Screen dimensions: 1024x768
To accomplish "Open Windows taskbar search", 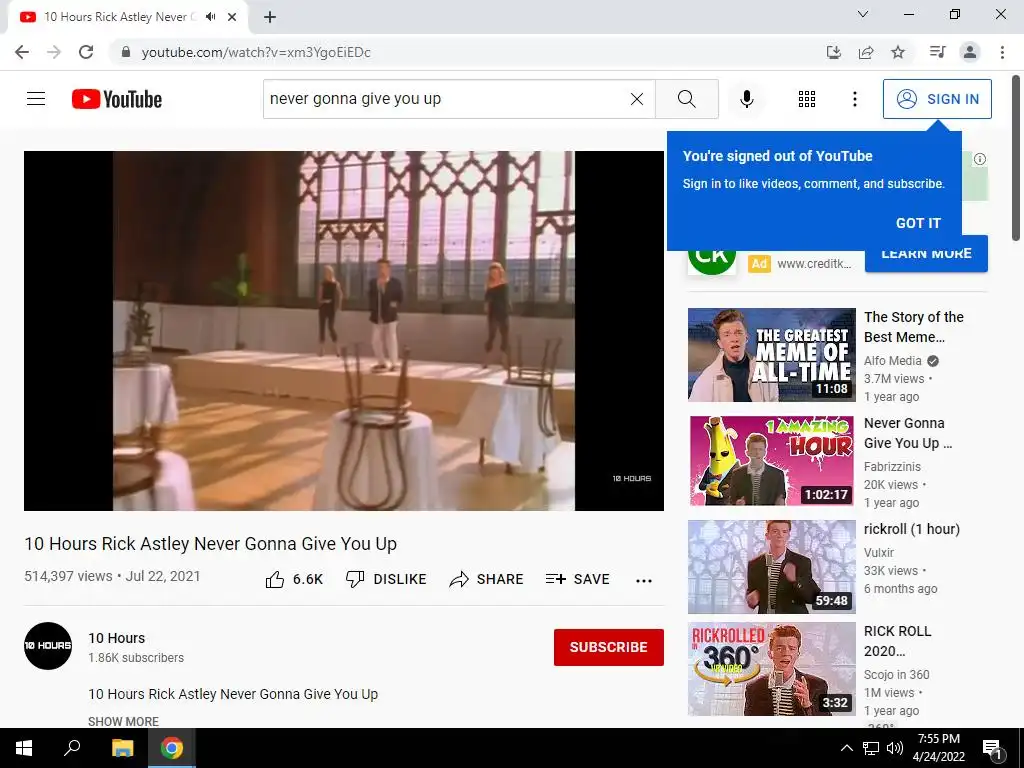I will click(72, 748).
